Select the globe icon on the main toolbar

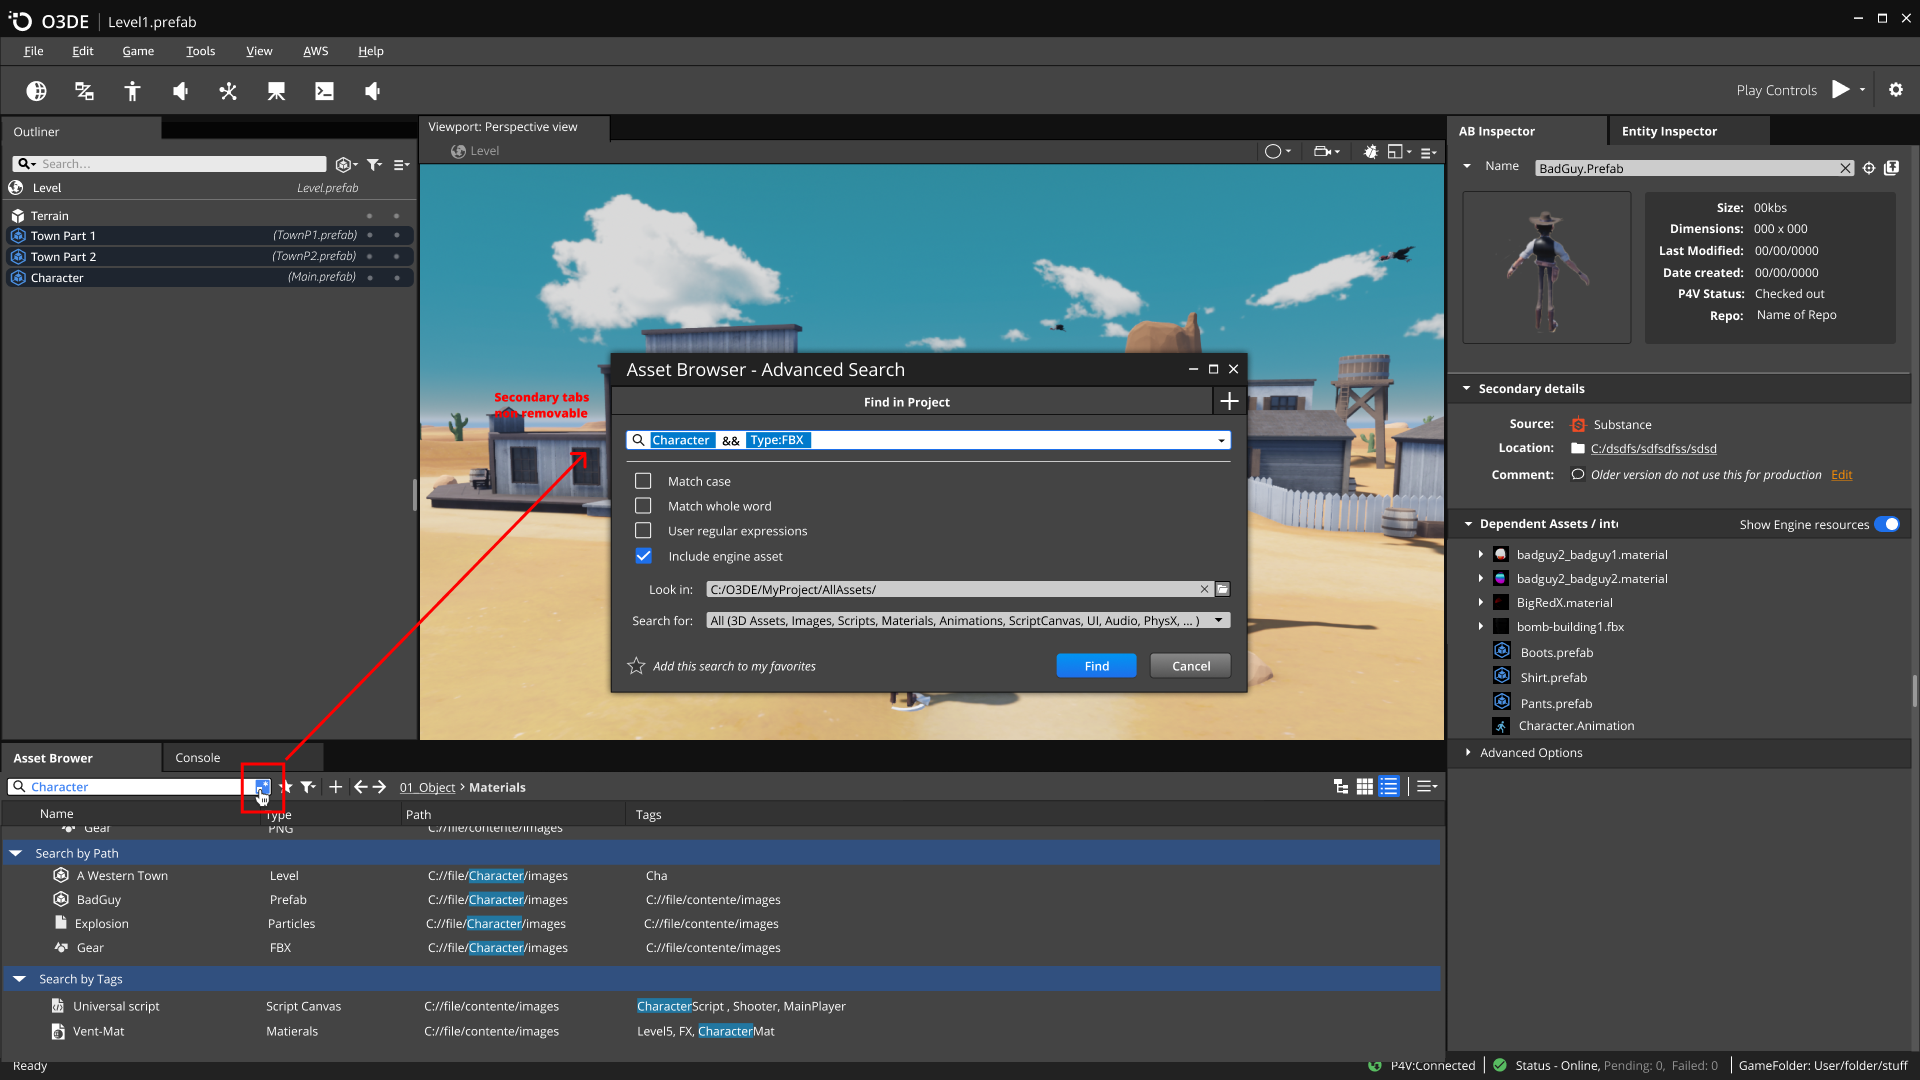point(37,90)
